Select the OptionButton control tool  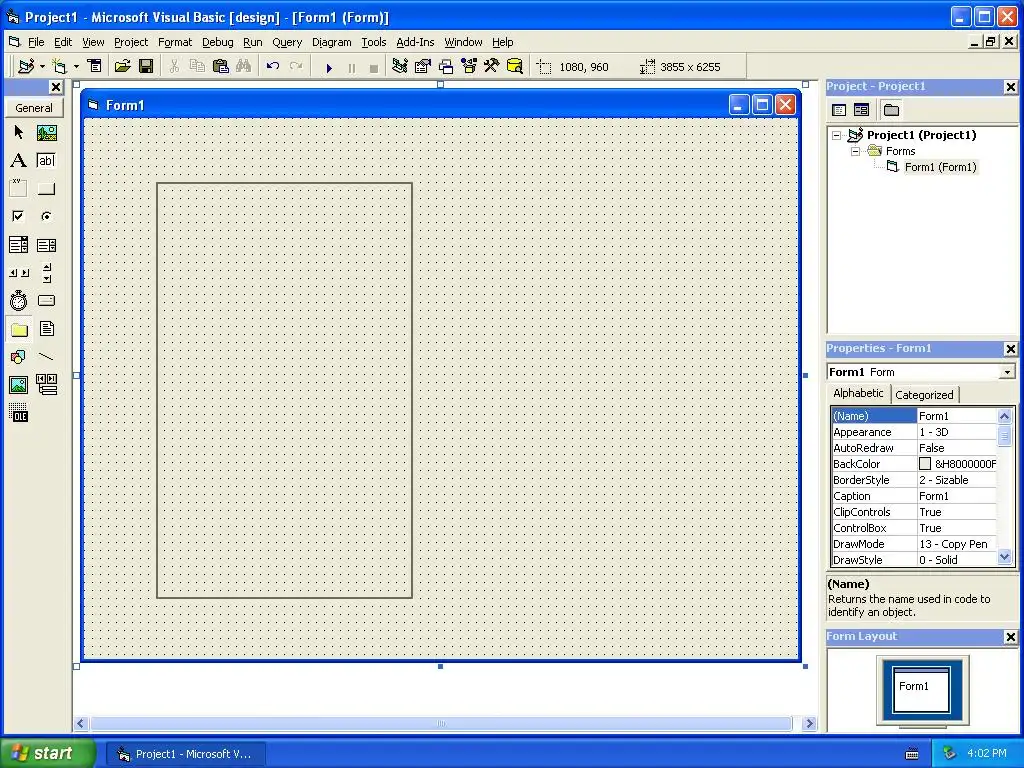pos(46,216)
